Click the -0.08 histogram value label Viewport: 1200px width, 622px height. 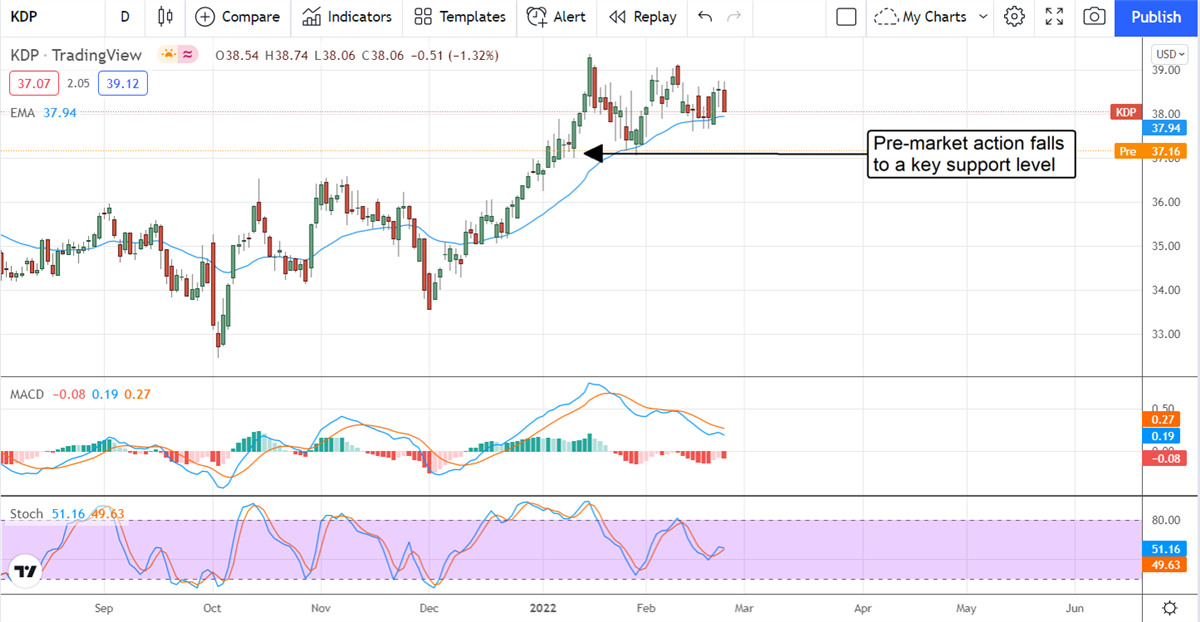click(1165, 457)
